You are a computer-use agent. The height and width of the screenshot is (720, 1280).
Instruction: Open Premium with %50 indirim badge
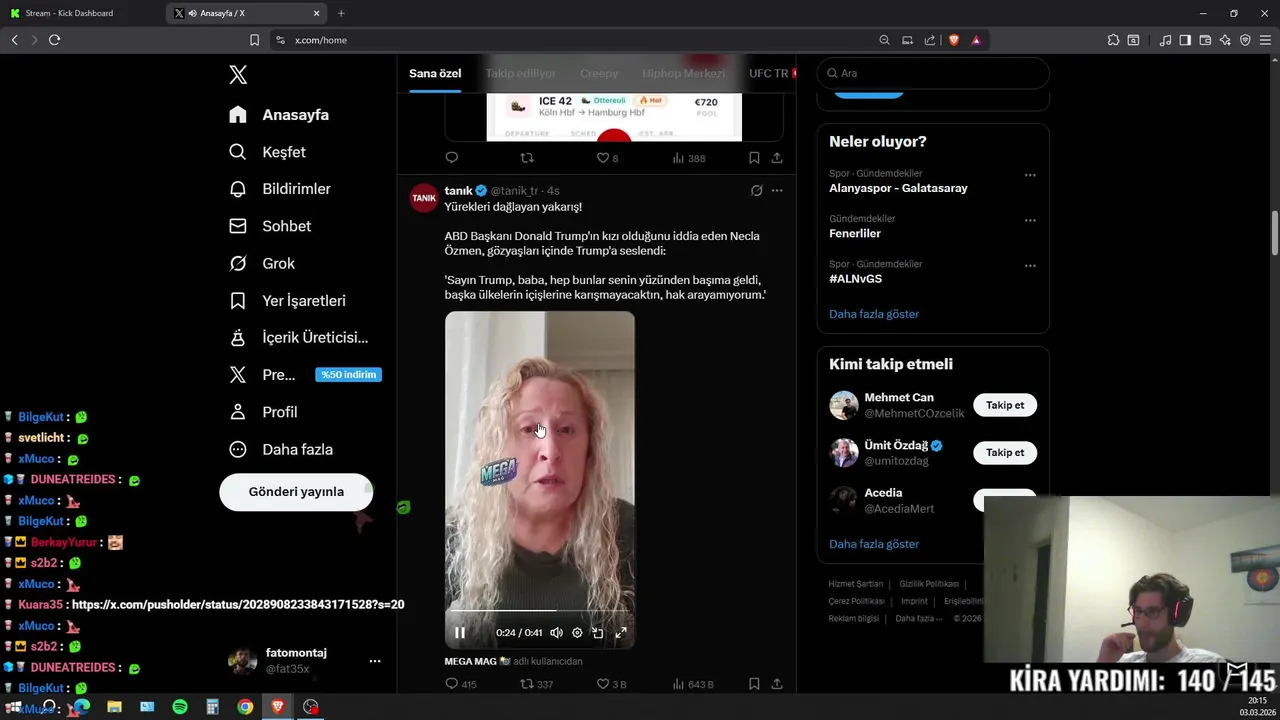(305, 375)
